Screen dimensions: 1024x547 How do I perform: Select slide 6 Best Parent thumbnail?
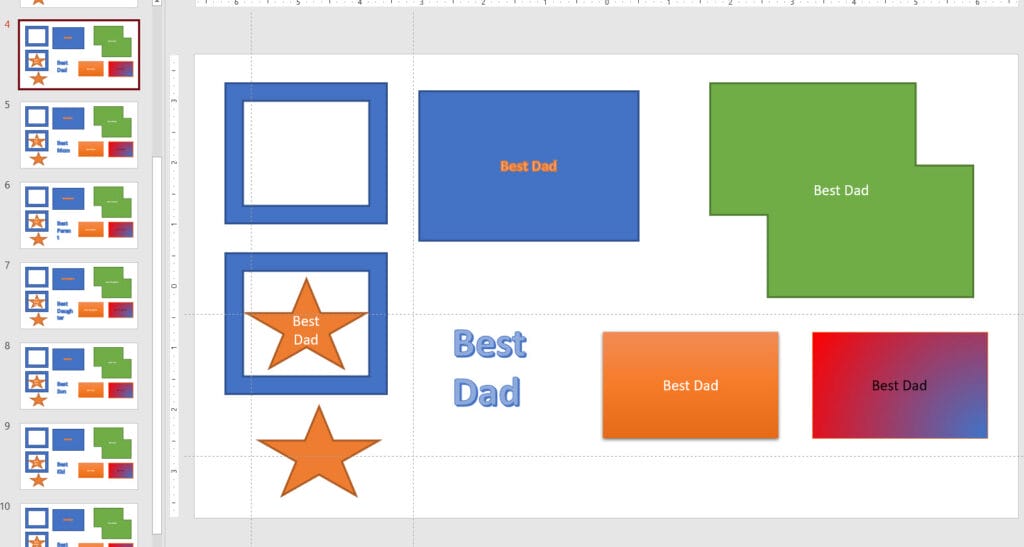pyautogui.click(x=79, y=215)
